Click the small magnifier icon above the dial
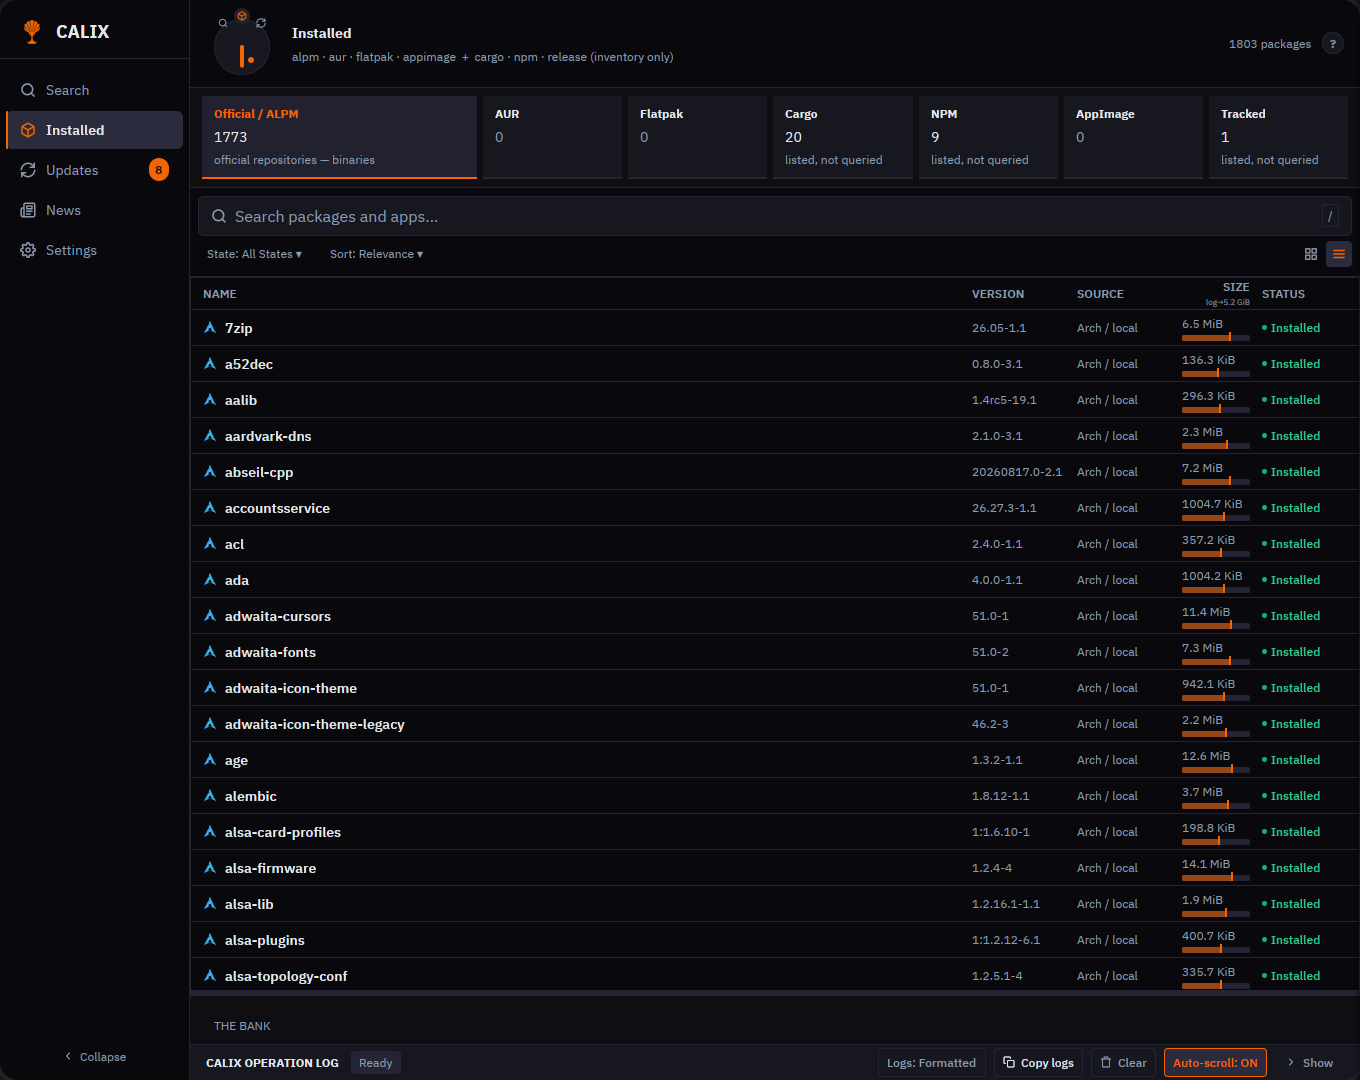Image resolution: width=1360 pixels, height=1080 pixels. coord(223,23)
